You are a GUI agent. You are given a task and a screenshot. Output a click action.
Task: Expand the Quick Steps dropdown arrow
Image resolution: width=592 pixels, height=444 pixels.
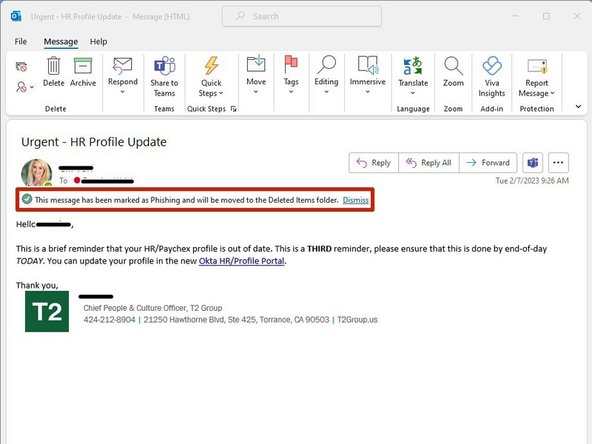[221, 93]
